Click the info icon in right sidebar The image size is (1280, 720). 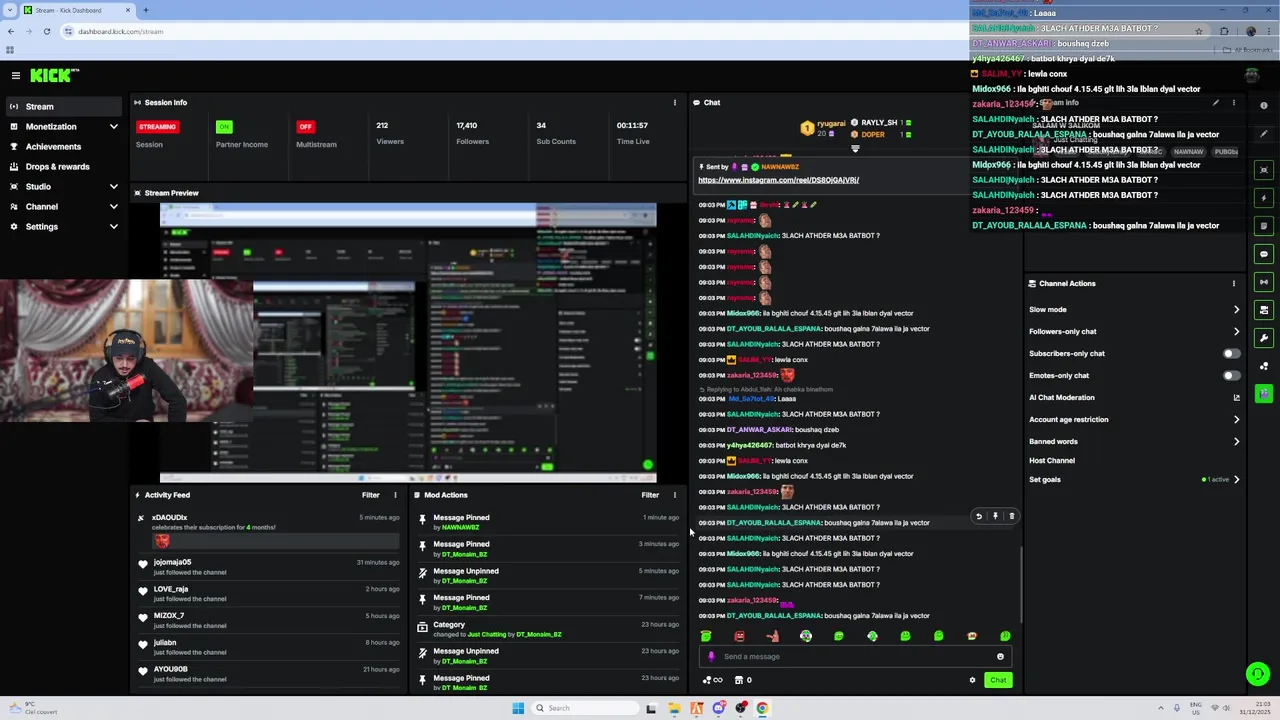point(1264,106)
